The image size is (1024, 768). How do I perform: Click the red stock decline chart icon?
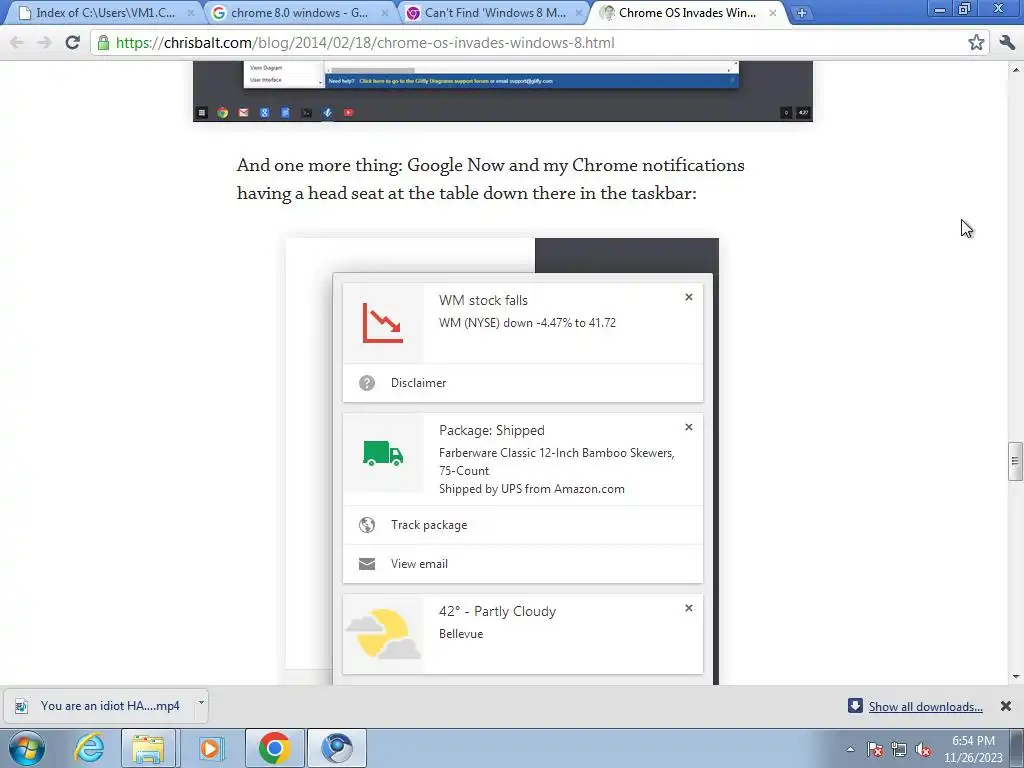[x=383, y=323]
